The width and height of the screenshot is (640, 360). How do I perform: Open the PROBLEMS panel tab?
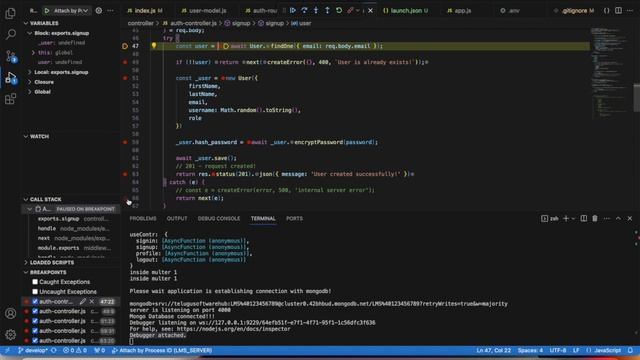[143, 218]
